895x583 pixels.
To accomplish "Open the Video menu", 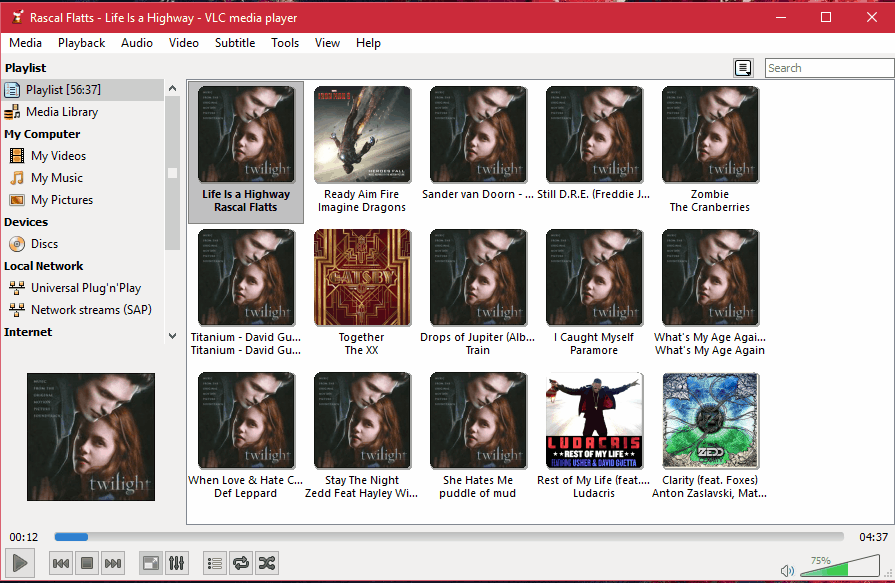I will coord(184,43).
